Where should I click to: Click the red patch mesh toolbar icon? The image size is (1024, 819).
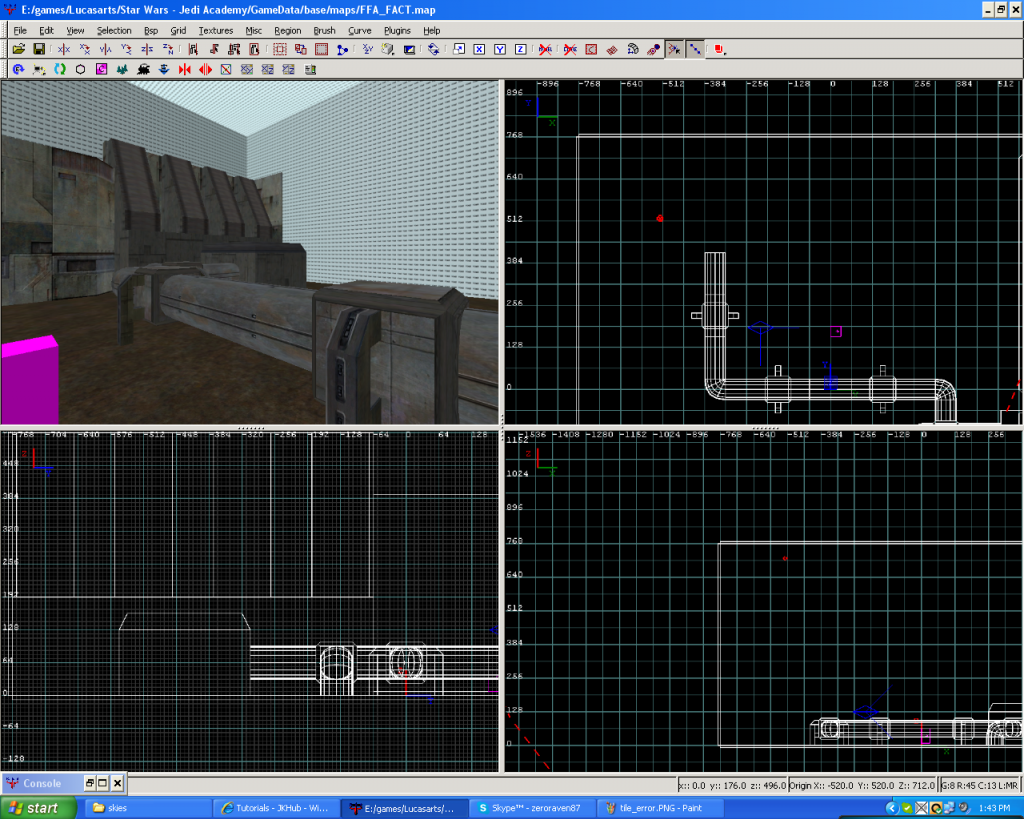(612, 49)
